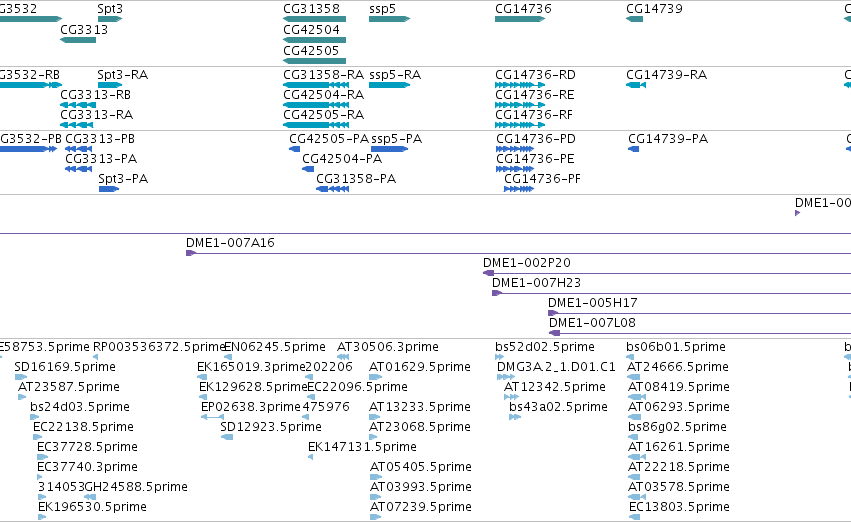Select the Spt3 gene glyph
Viewport: 851px width, 522px height.
coord(110,19)
